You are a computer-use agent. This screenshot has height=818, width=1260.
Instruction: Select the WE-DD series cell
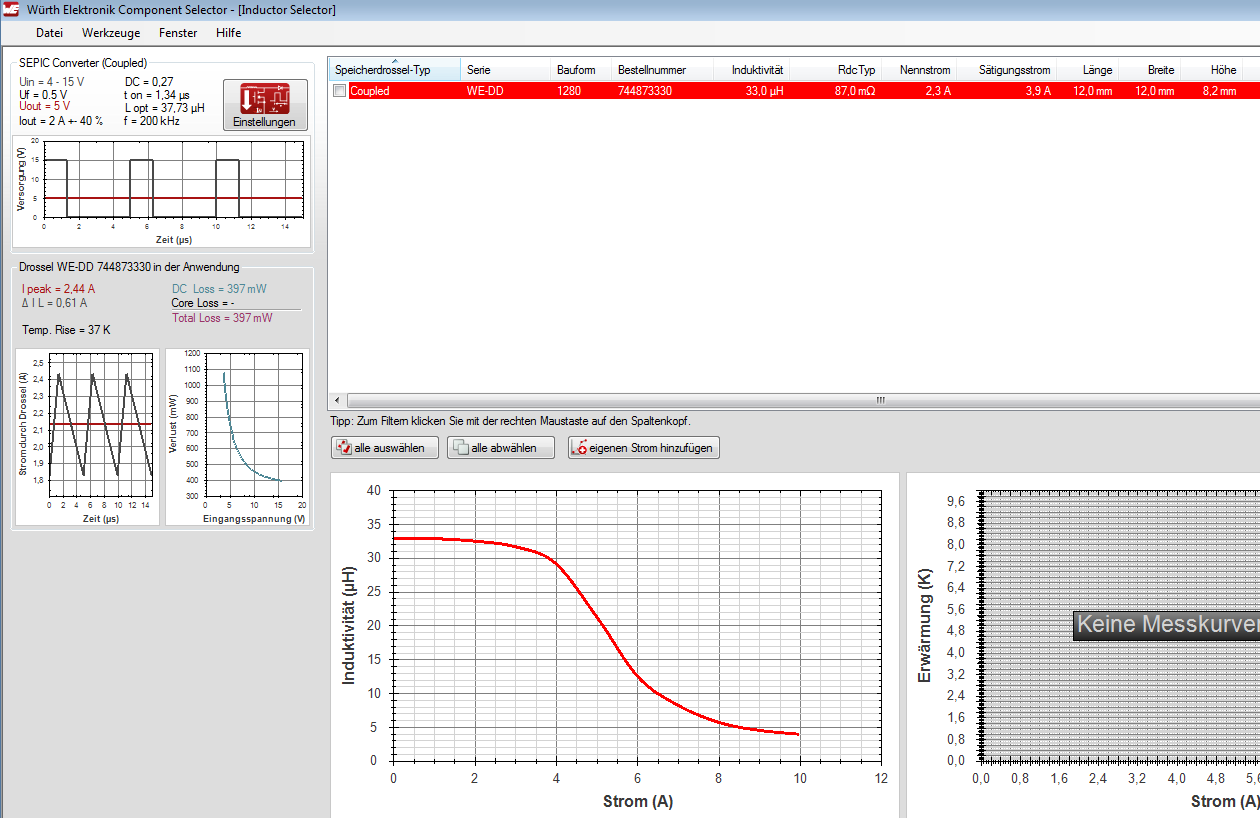pos(485,91)
